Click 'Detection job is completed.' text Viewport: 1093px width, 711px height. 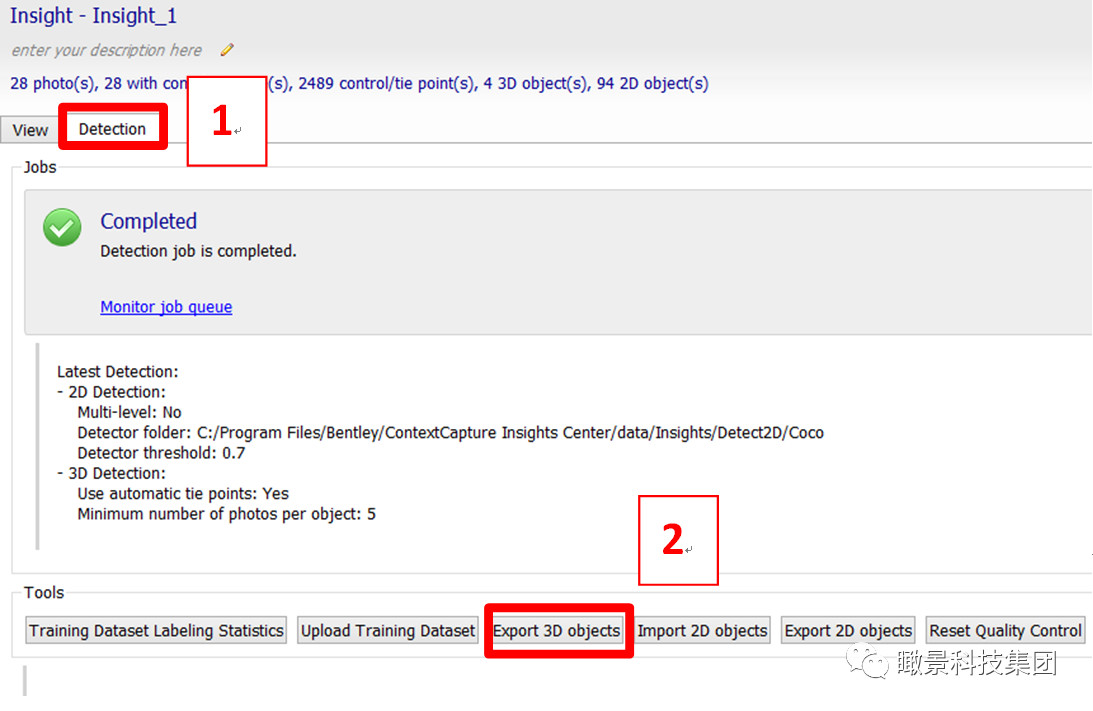[198, 251]
